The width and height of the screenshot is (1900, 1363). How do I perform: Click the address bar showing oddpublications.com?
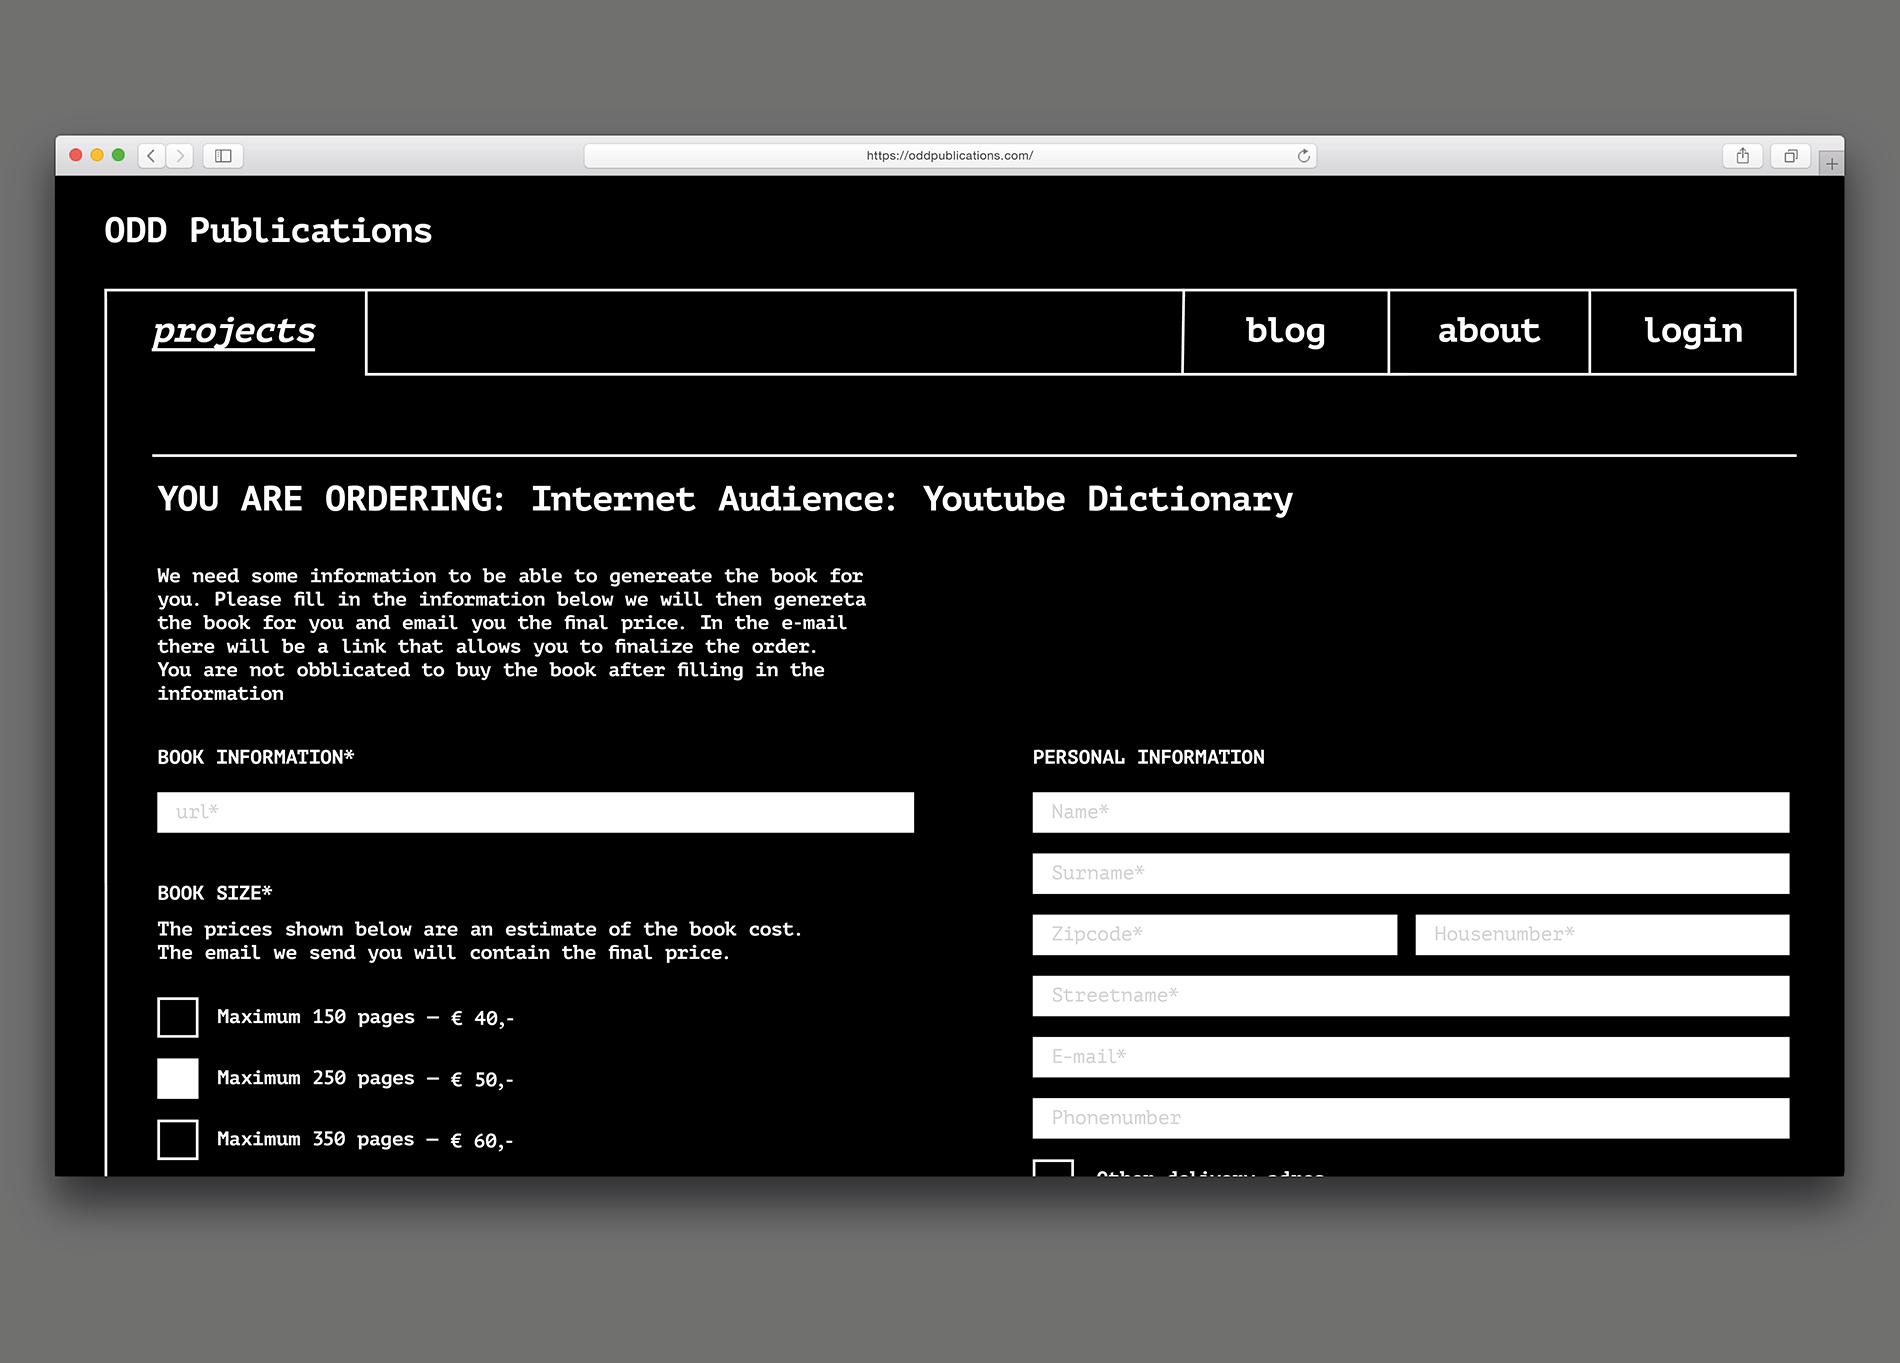click(950, 156)
